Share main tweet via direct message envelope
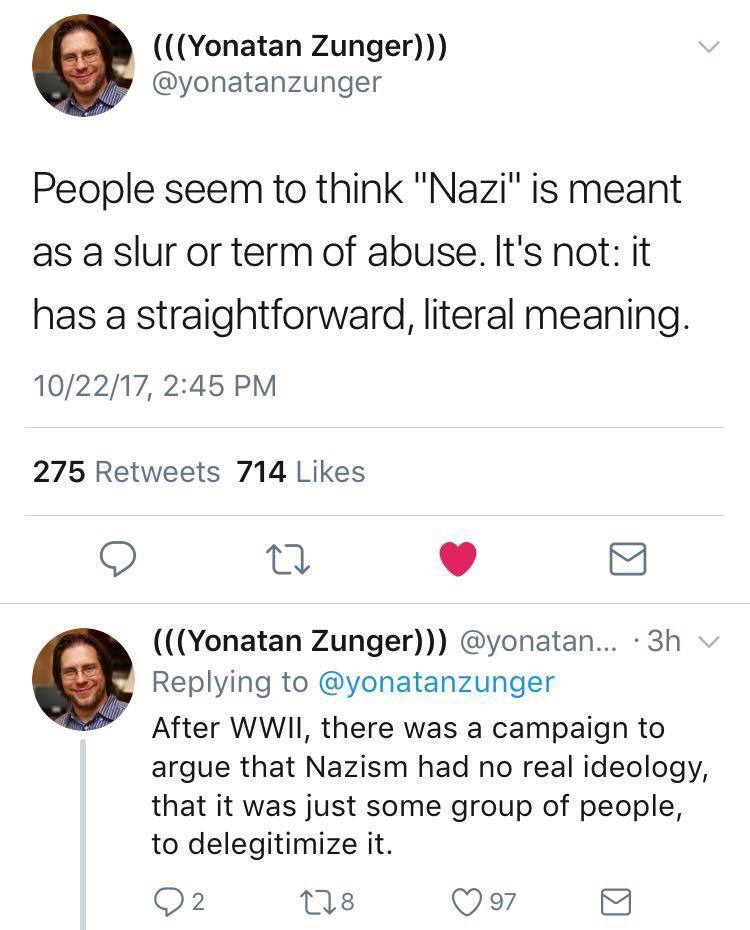 [629, 559]
